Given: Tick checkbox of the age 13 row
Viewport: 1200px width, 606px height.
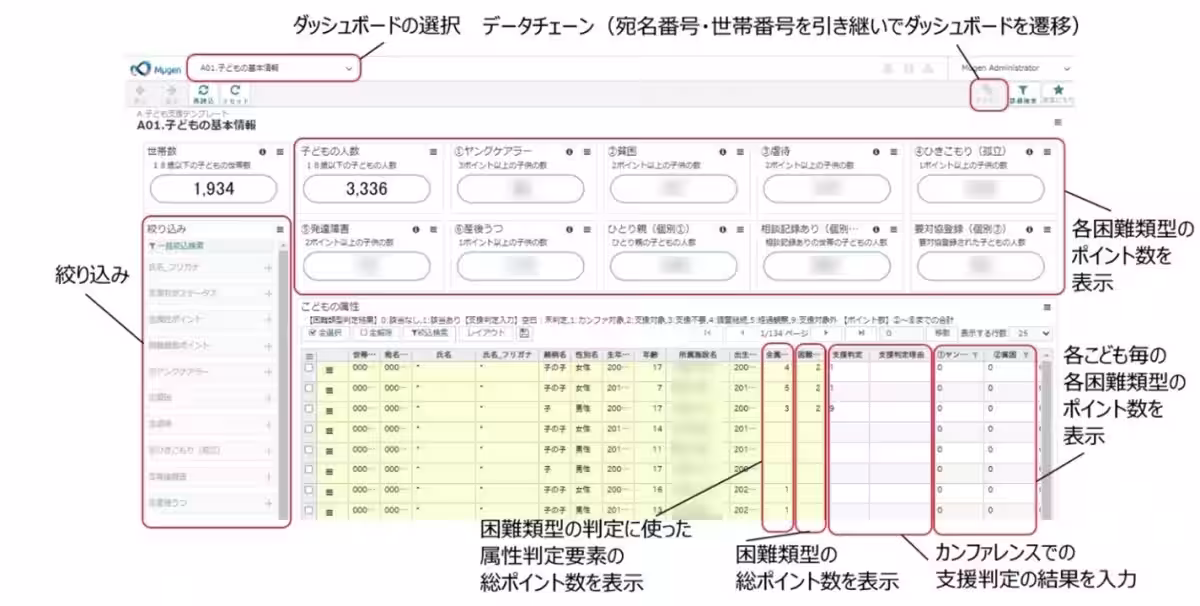Looking at the screenshot, I should tap(309, 510).
